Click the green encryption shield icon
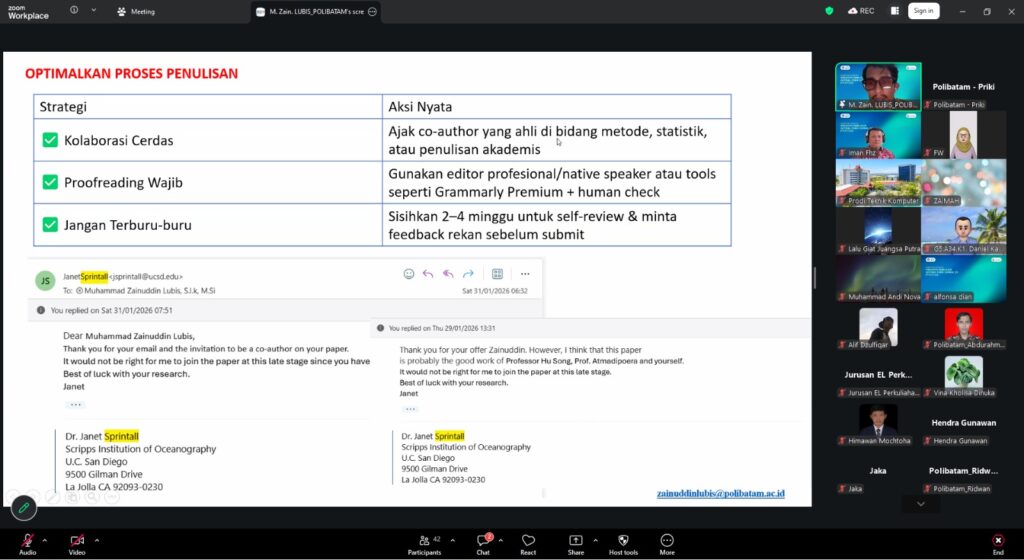 point(829,11)
